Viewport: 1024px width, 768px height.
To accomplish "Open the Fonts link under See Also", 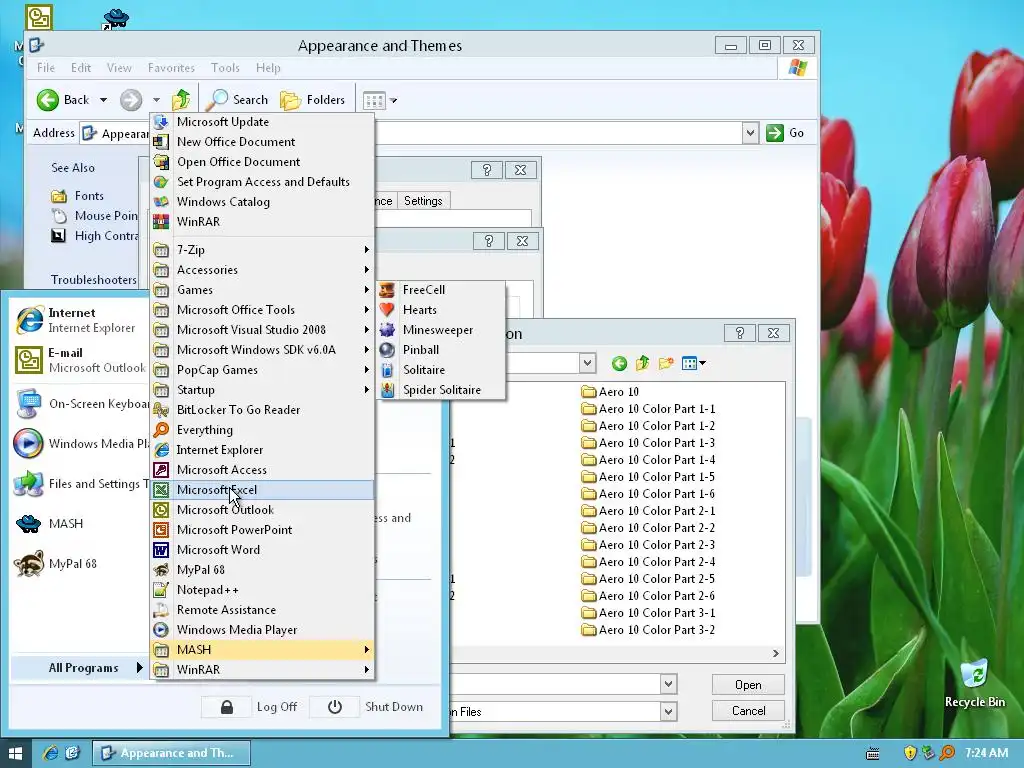I will (77, 196).
